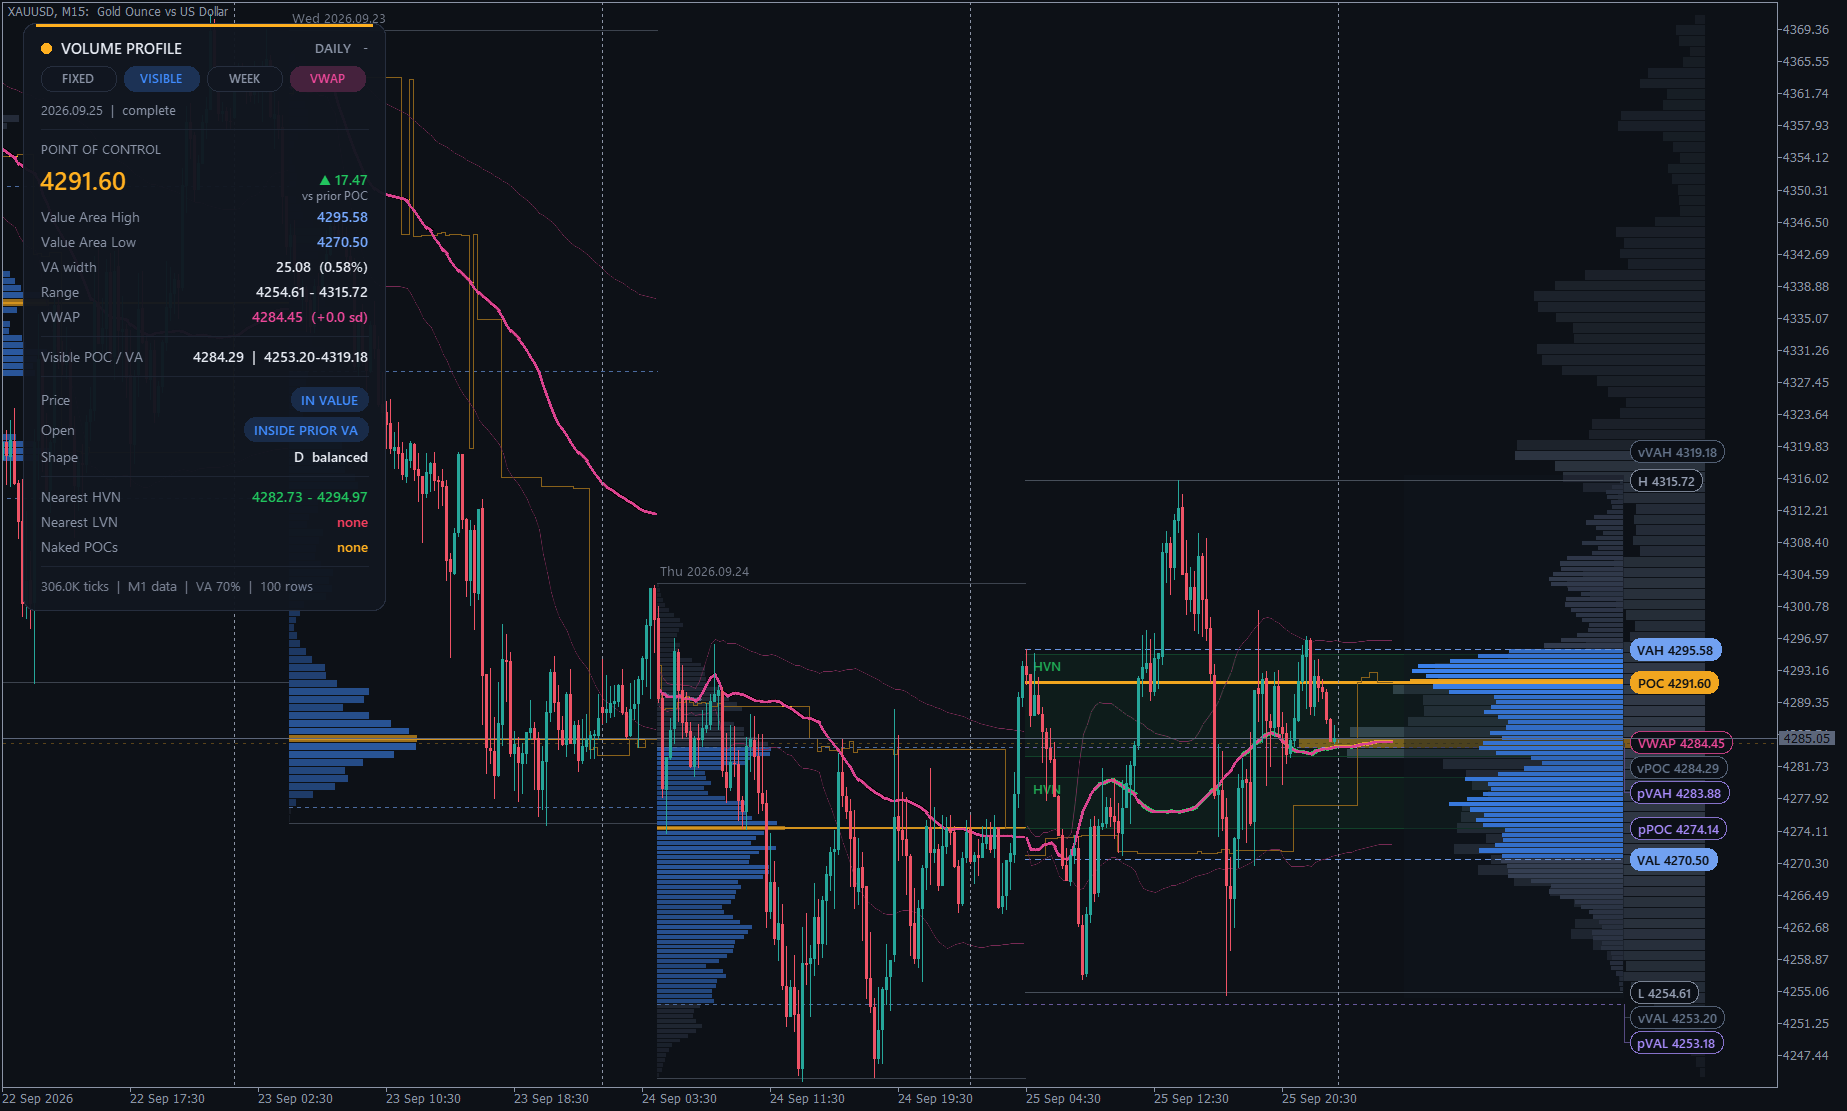
Task: Click the pPOC 4274.14 label
Action: coord(1677,830)
